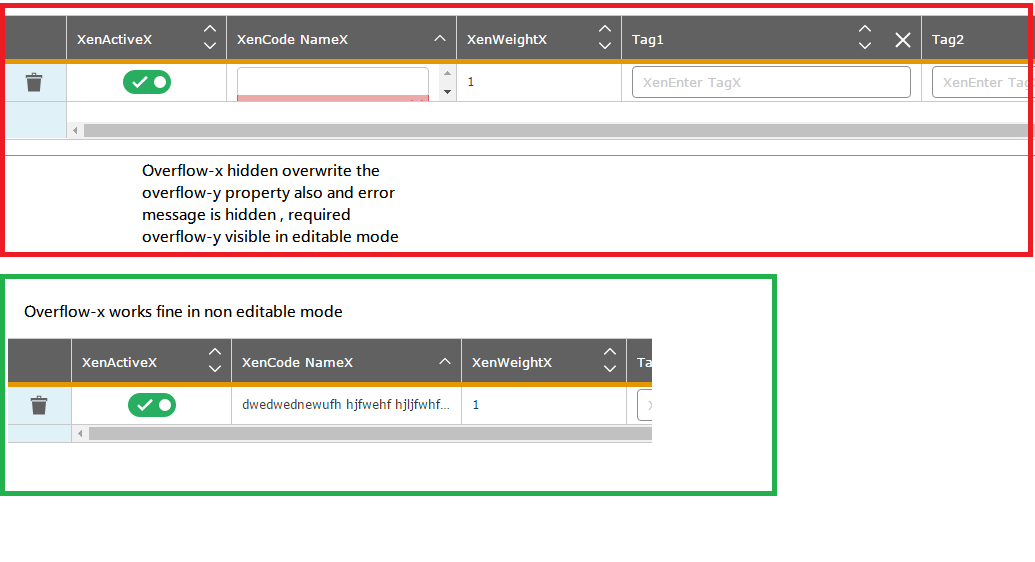The height and width of the screenshot is (562, 1035).
Task: Select the text 'Overflow-x works fine in non editable mode'
Action: click(183, 312)
